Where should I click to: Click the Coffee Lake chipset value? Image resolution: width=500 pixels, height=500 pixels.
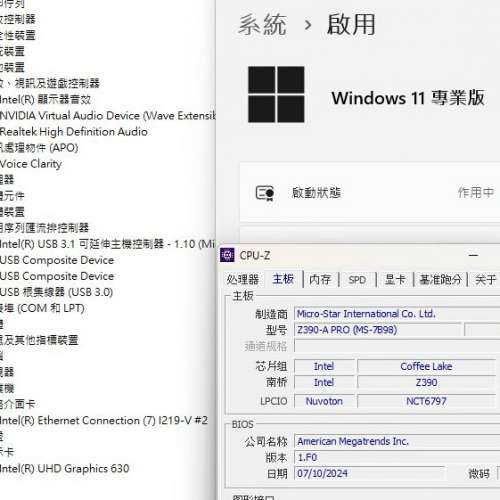click(x=426, y=366)
